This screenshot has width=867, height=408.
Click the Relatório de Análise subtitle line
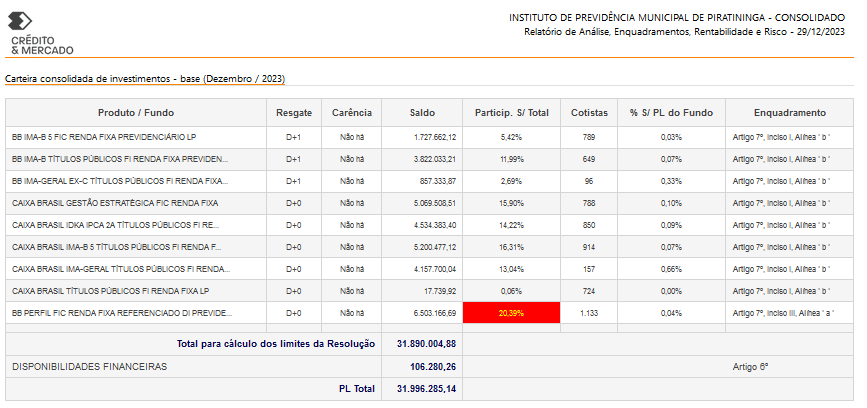pyautogui.click(x=684, y=32)
